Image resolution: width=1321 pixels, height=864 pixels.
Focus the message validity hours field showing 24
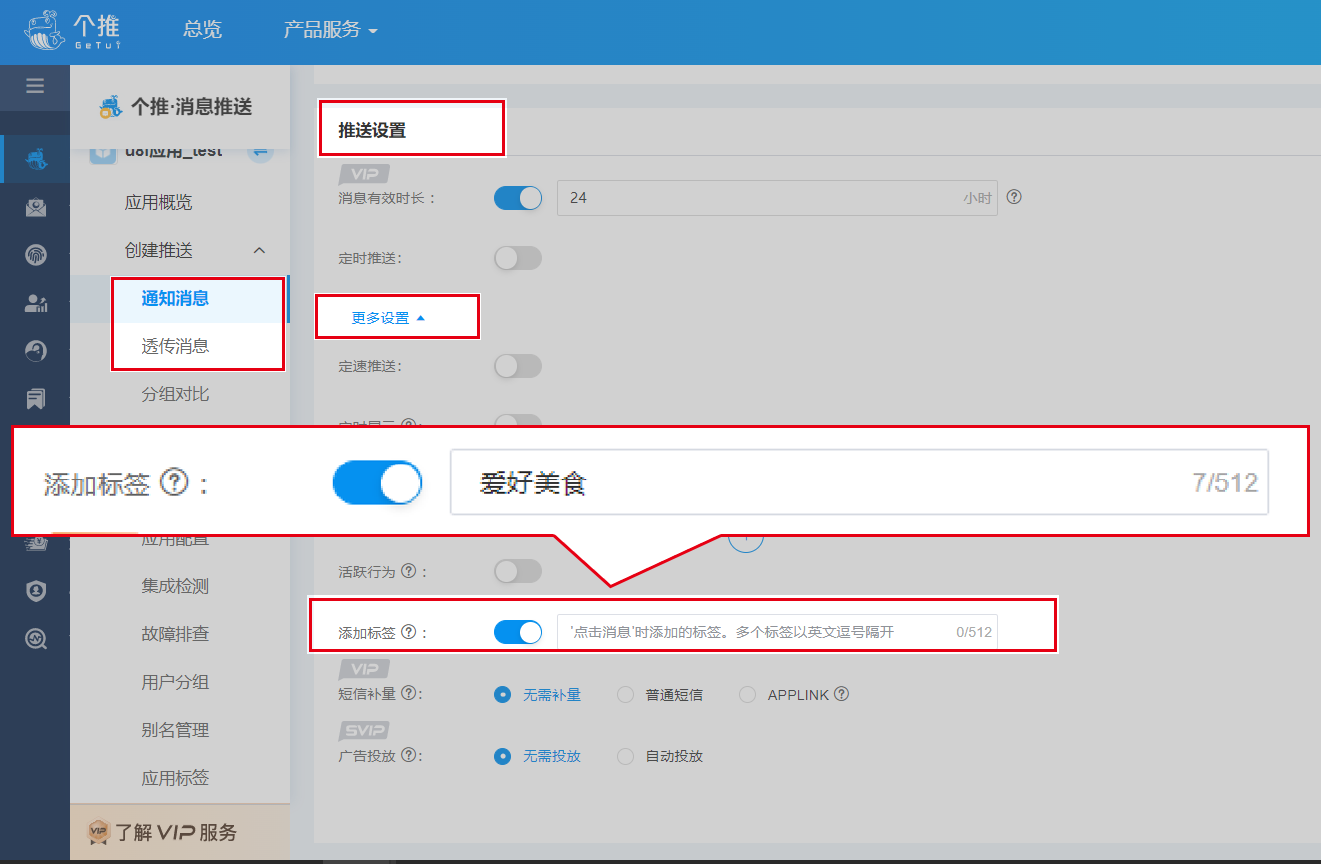pyautogui.click(x=777, y=198)
